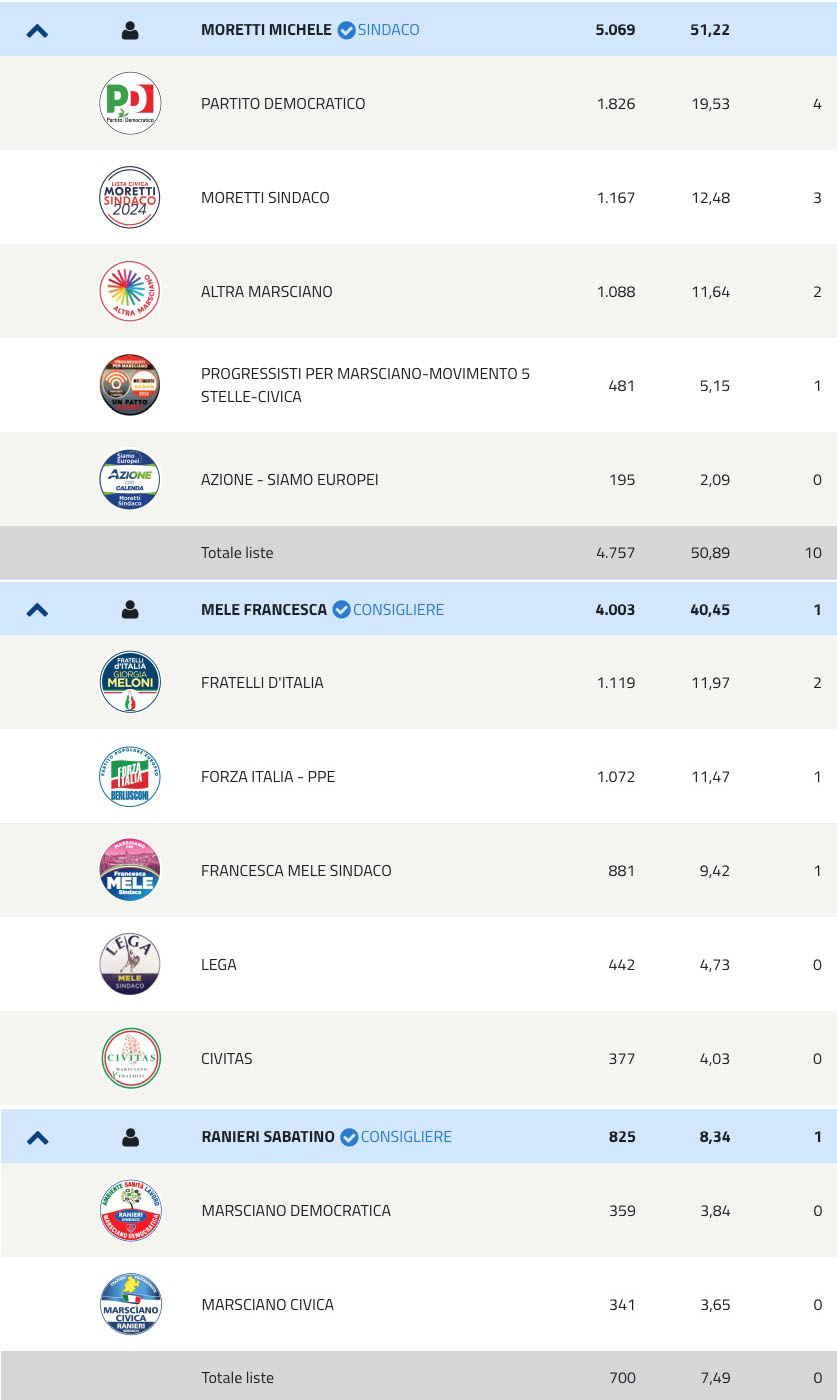Click the Fratelli d'Italia Meloni logo
The width and height of the screenshot is (837, 1400).
coord(130,682)
